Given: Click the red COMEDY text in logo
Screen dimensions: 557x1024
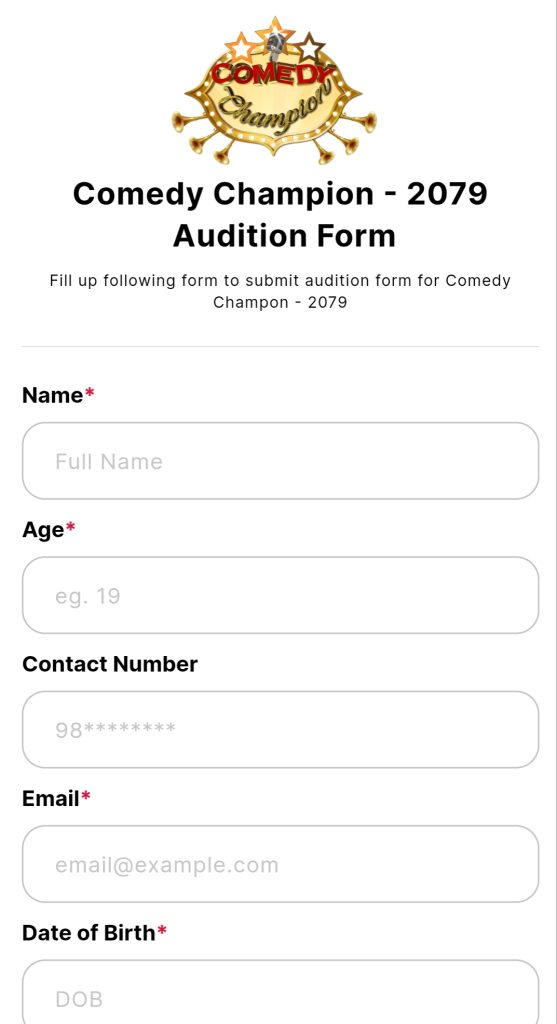Looking at the screenshot, I should [x=272, y=73].
